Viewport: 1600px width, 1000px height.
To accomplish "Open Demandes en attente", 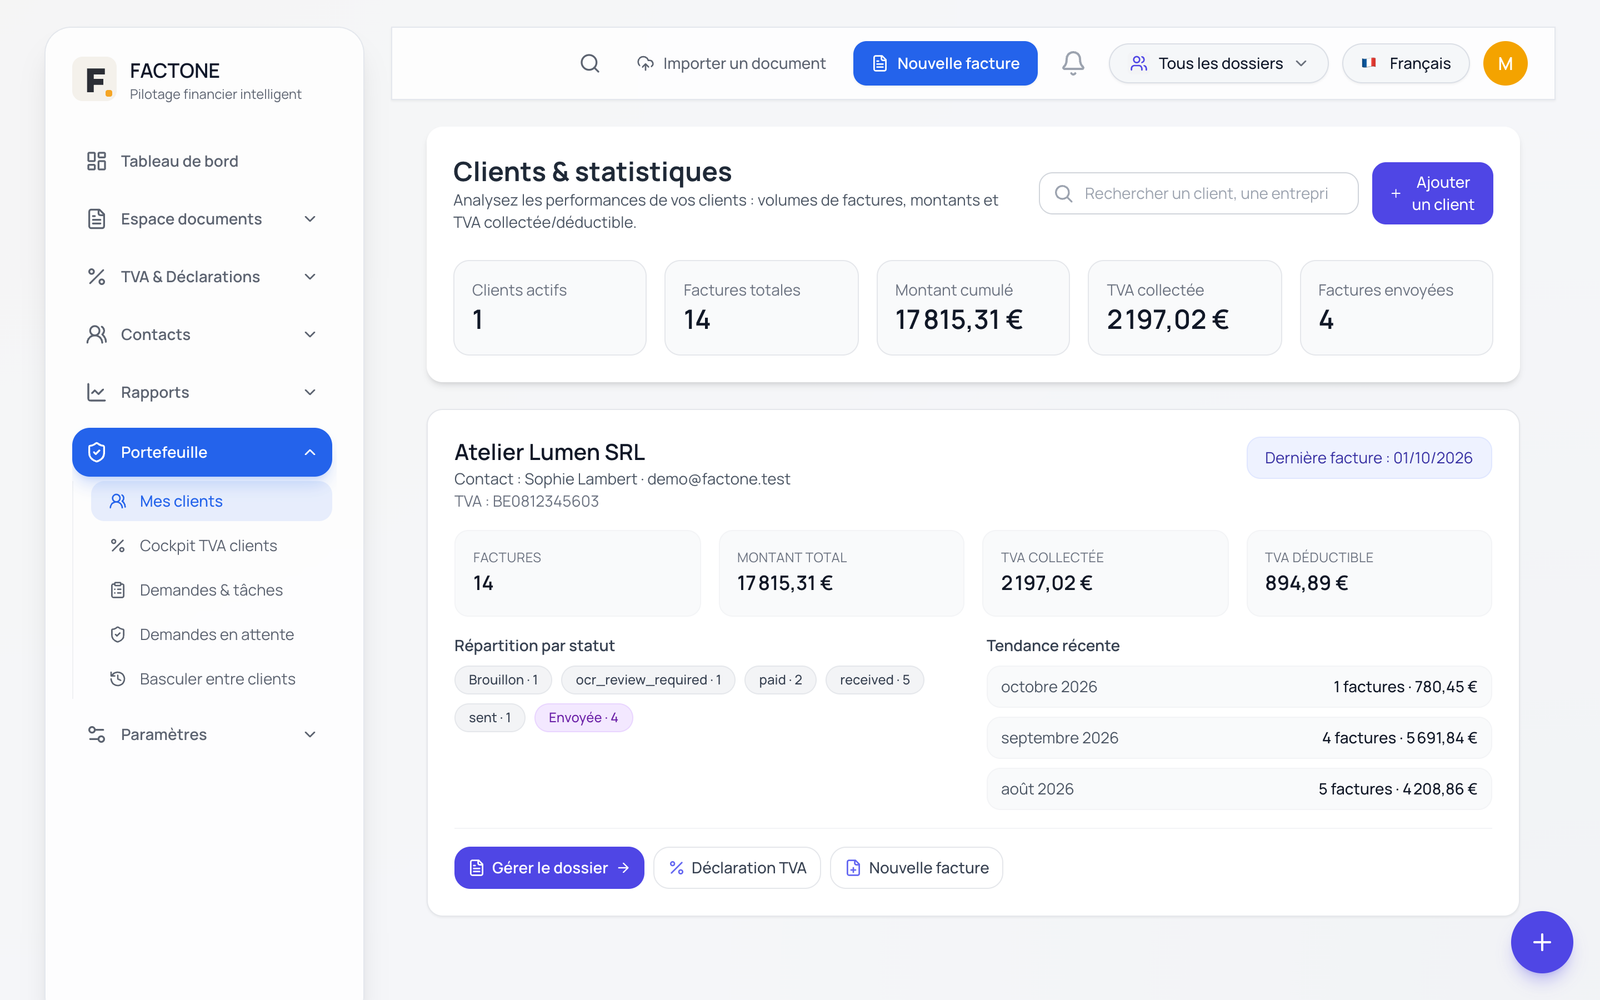I will 211,634.
